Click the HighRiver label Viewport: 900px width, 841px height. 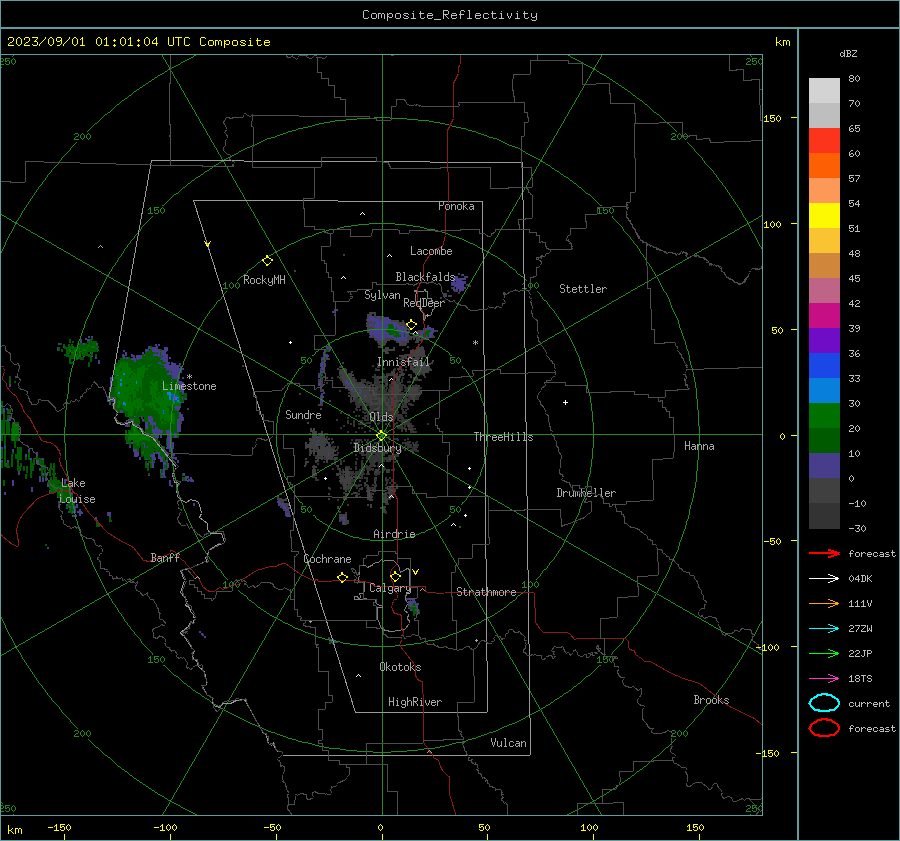[x=415, y=702]
